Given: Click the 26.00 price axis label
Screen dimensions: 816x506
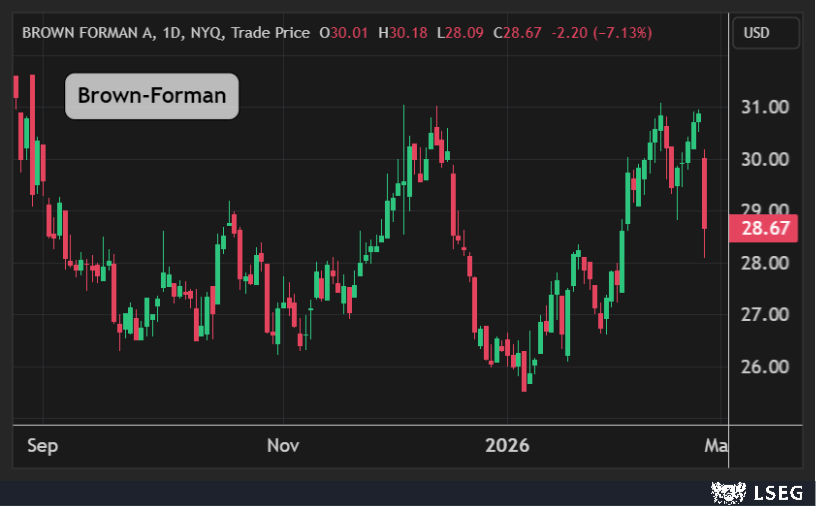Looking at the screenshot, I should (766, 367).
